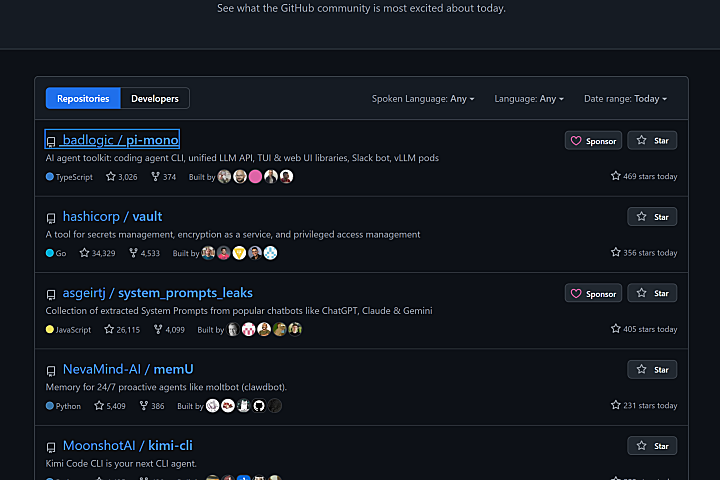Image resolution: width=720 pixels, height=480 pixels.
Task: Open last contributor avatar of system_prompts_leaks
Action: click(x=295, y=329)
